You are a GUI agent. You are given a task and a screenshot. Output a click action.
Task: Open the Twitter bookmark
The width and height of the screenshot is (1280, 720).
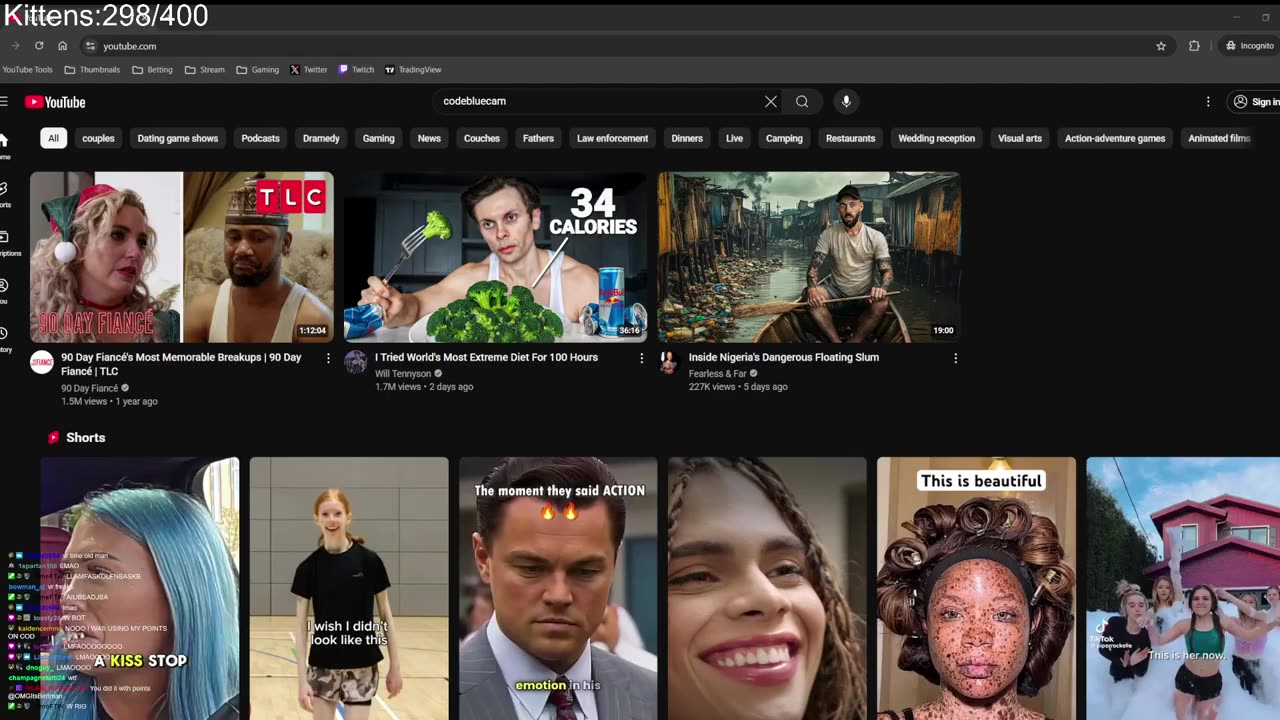tap(309, 70)
